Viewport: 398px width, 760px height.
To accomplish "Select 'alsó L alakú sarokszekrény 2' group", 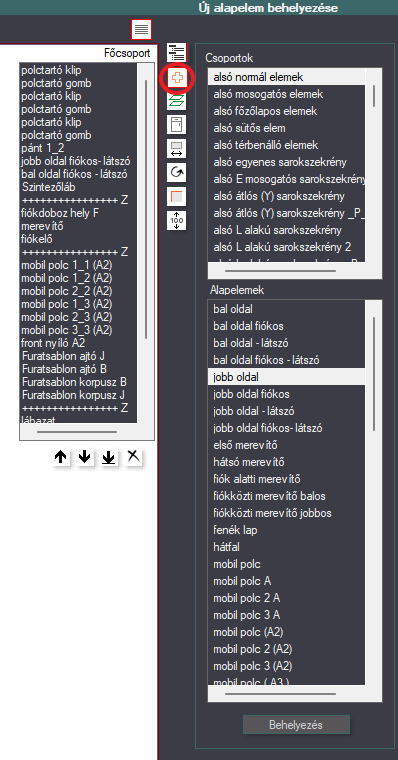I will coord(287,247).
